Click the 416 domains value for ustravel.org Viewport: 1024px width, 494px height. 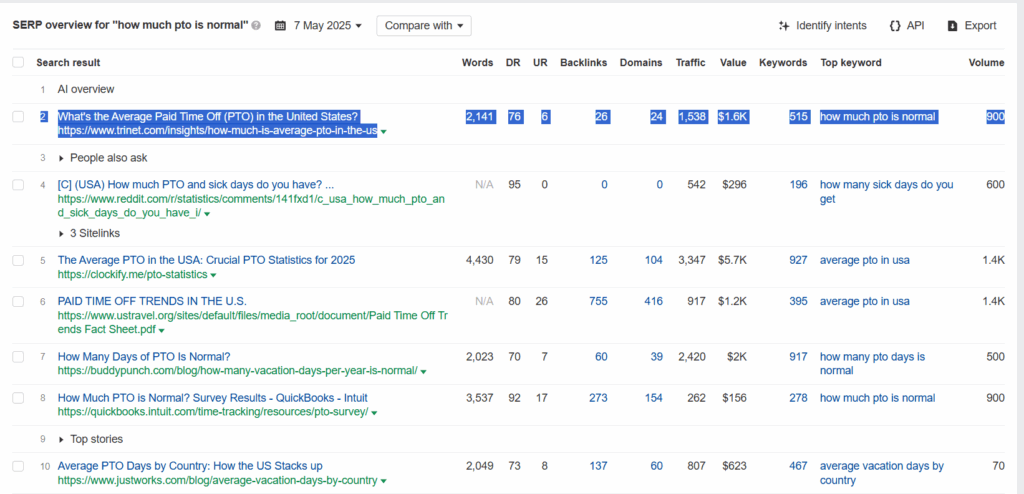pos(653,301)
